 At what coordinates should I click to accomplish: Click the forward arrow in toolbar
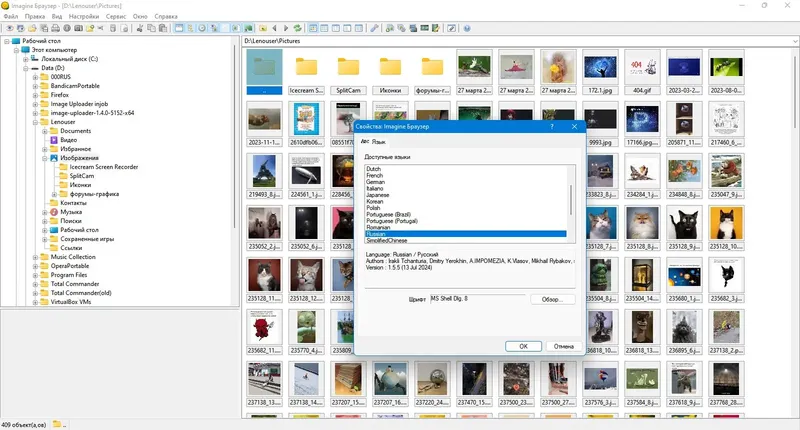(286, 28)
